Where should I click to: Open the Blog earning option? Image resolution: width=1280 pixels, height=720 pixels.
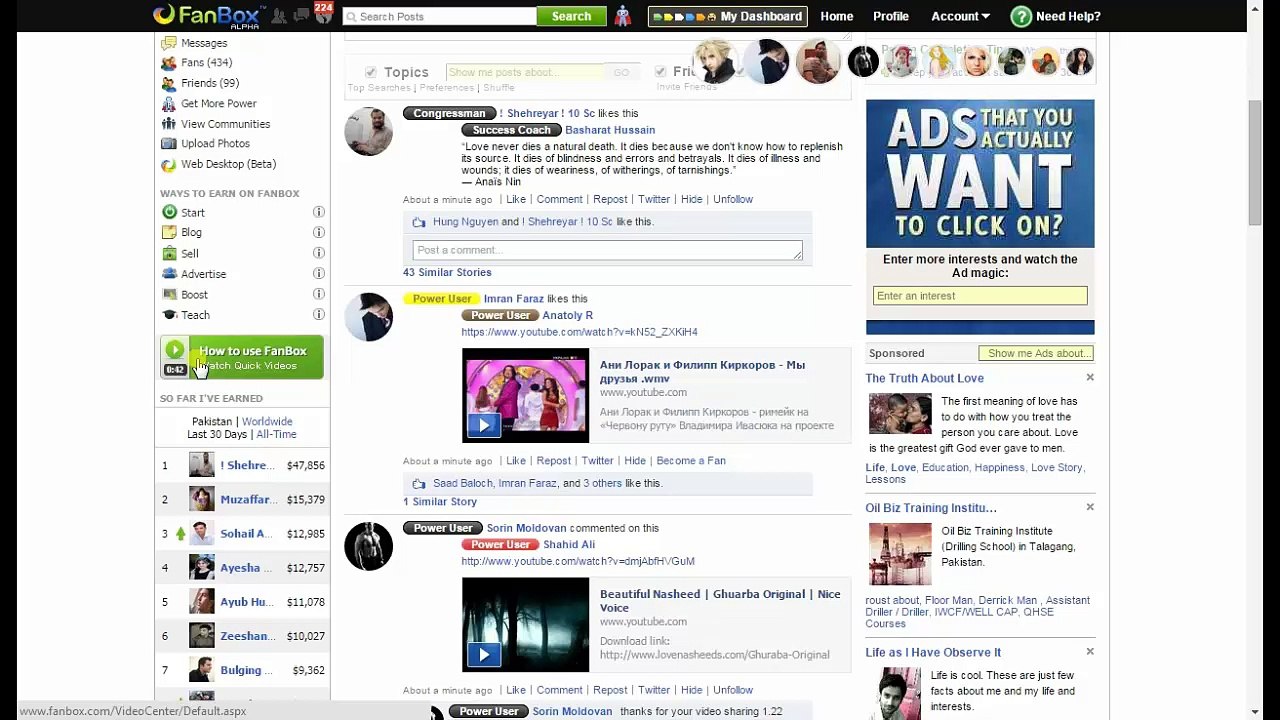pos(191,232)
